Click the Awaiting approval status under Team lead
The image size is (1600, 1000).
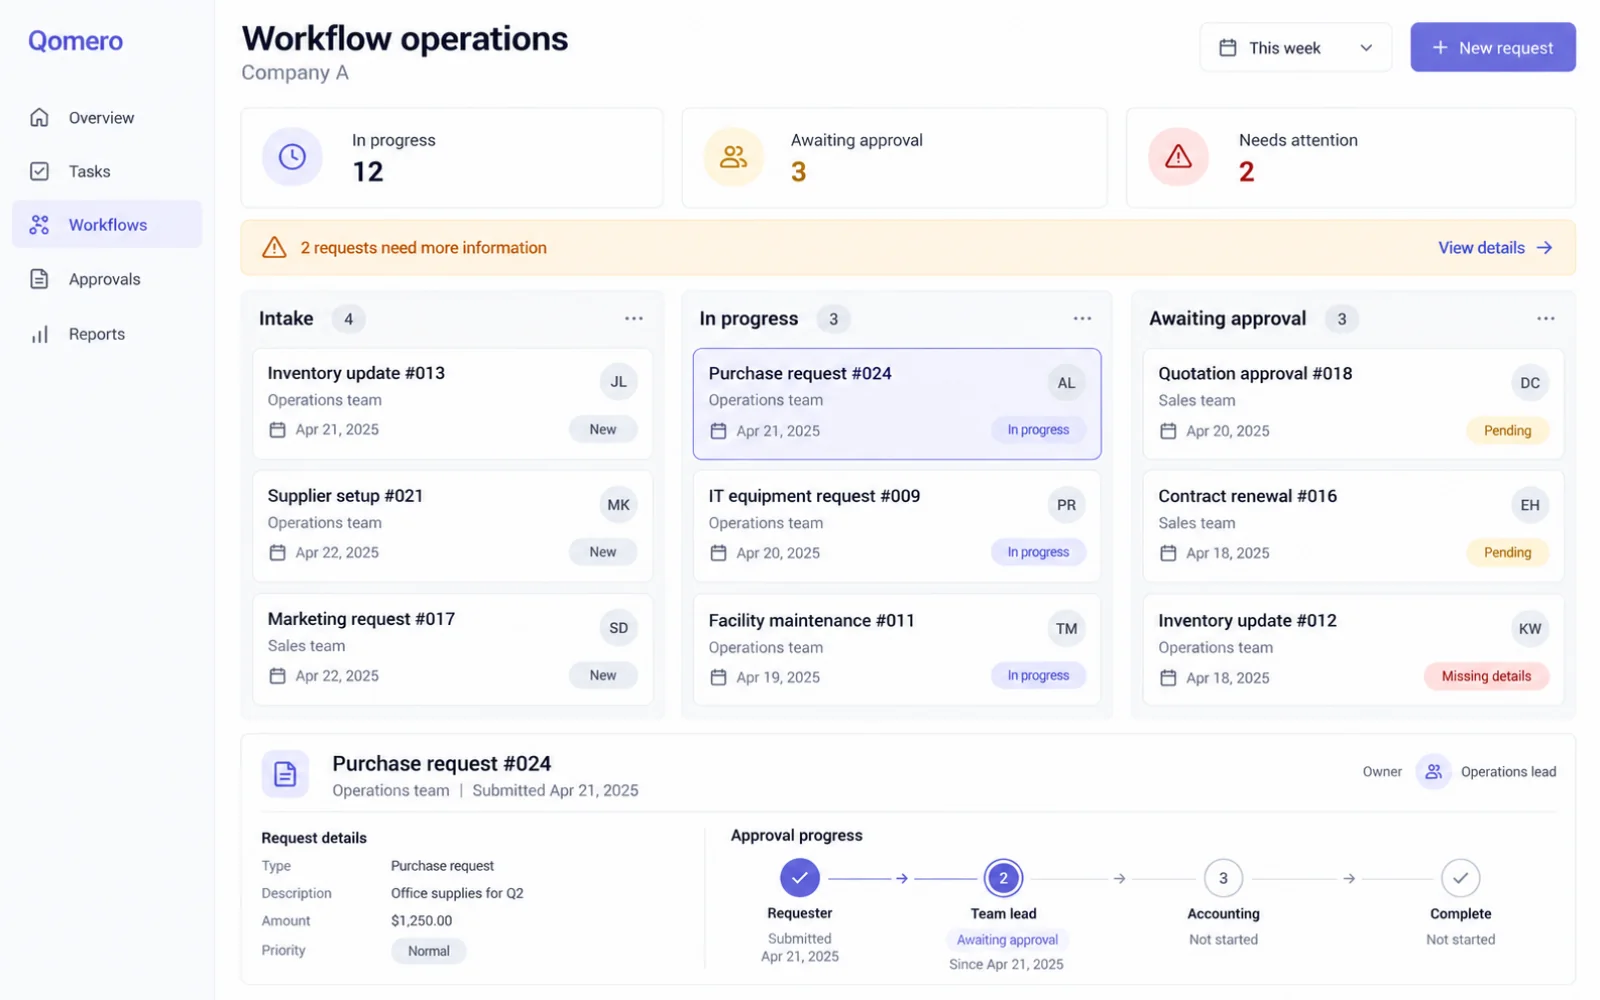tap(1007, 940)
